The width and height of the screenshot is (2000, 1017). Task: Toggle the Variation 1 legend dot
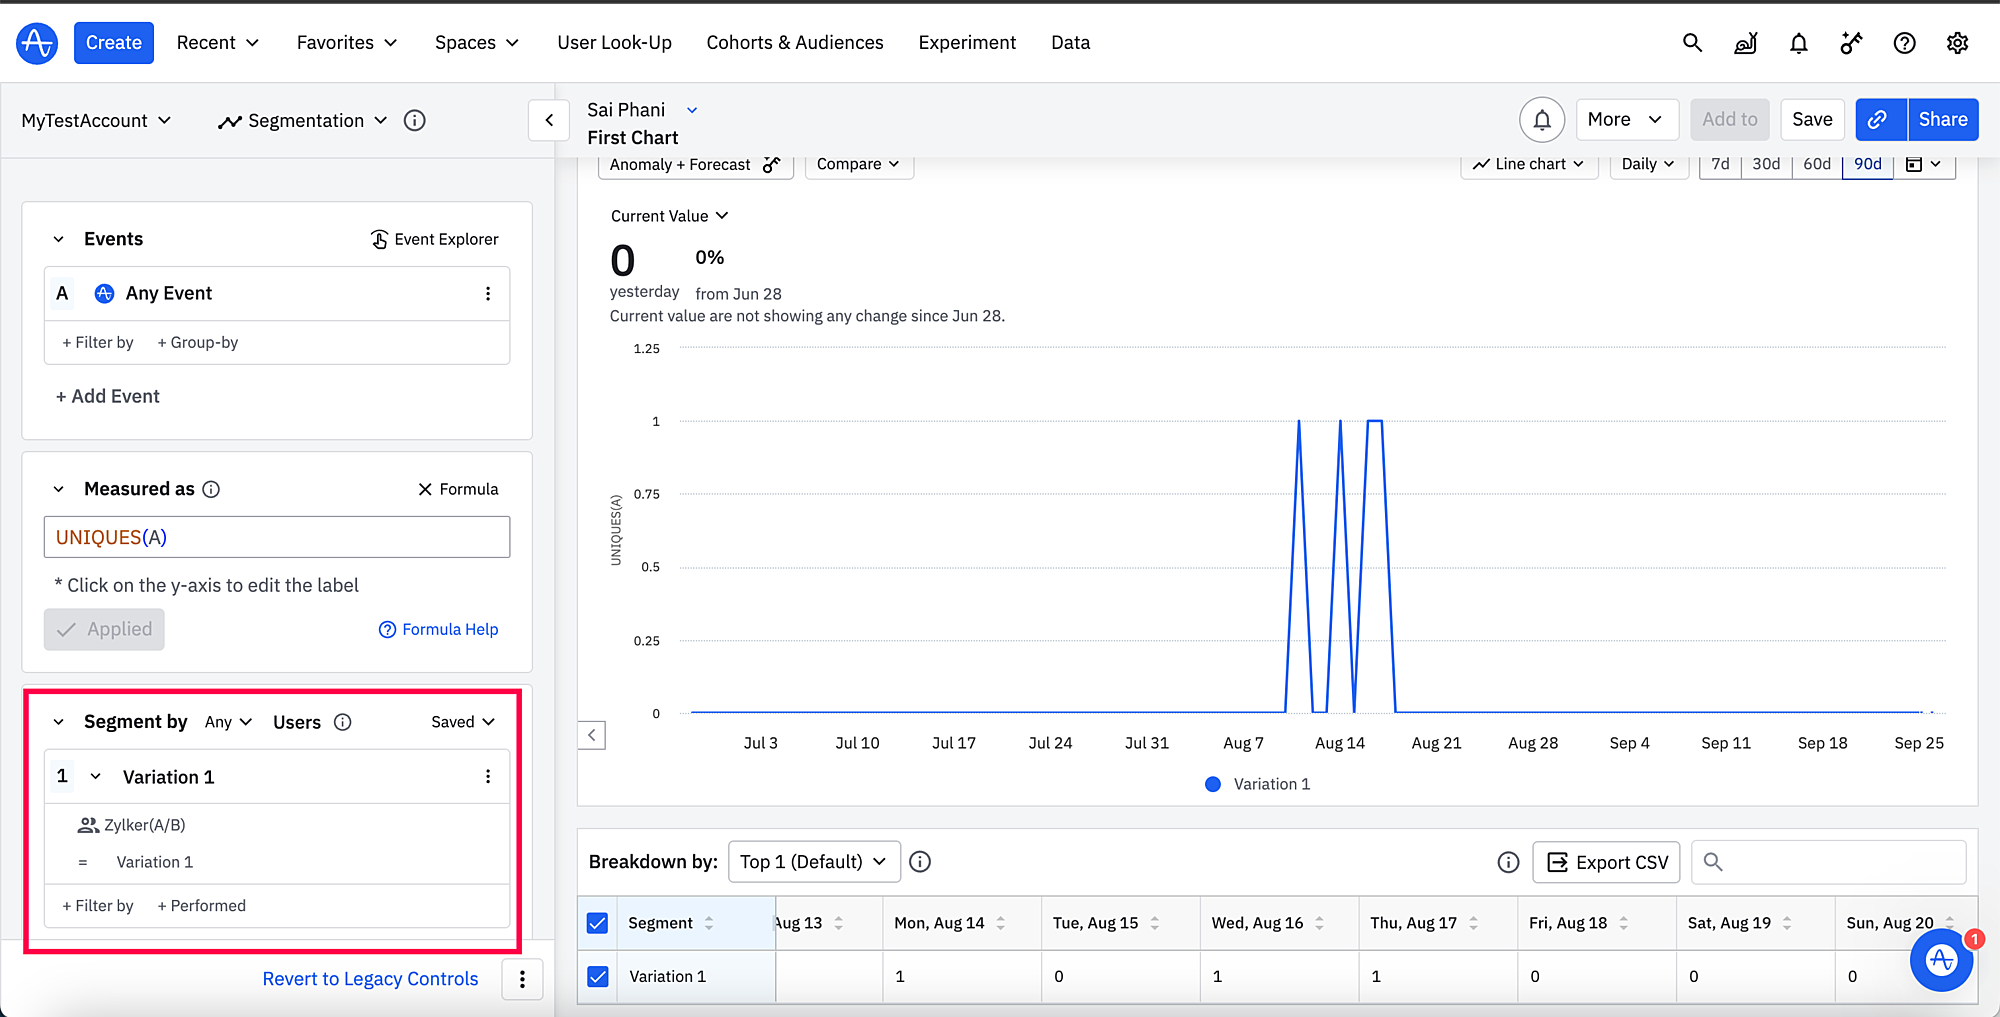(x=1213, y=784)
